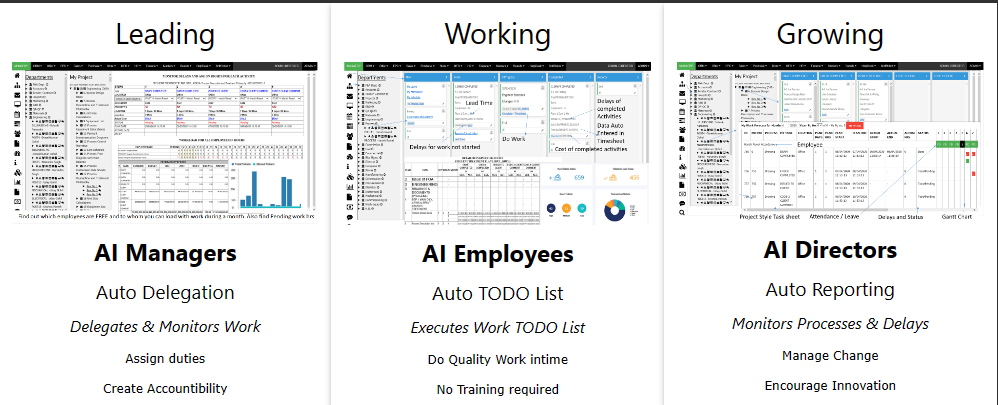This screenshot has width=998, height=405.
Task: Open mail envelope icon in Leading screenshot sidebar
Action: [x=17, y=95]
